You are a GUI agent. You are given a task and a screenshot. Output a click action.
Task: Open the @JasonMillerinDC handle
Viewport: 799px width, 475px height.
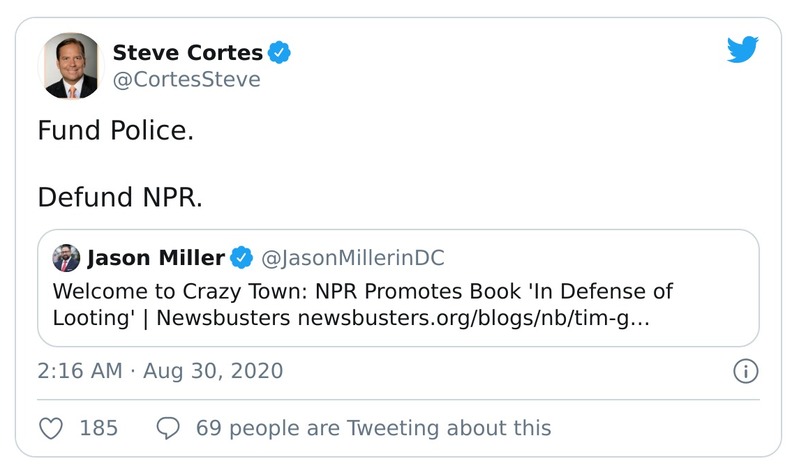click(x=352, y=258)
